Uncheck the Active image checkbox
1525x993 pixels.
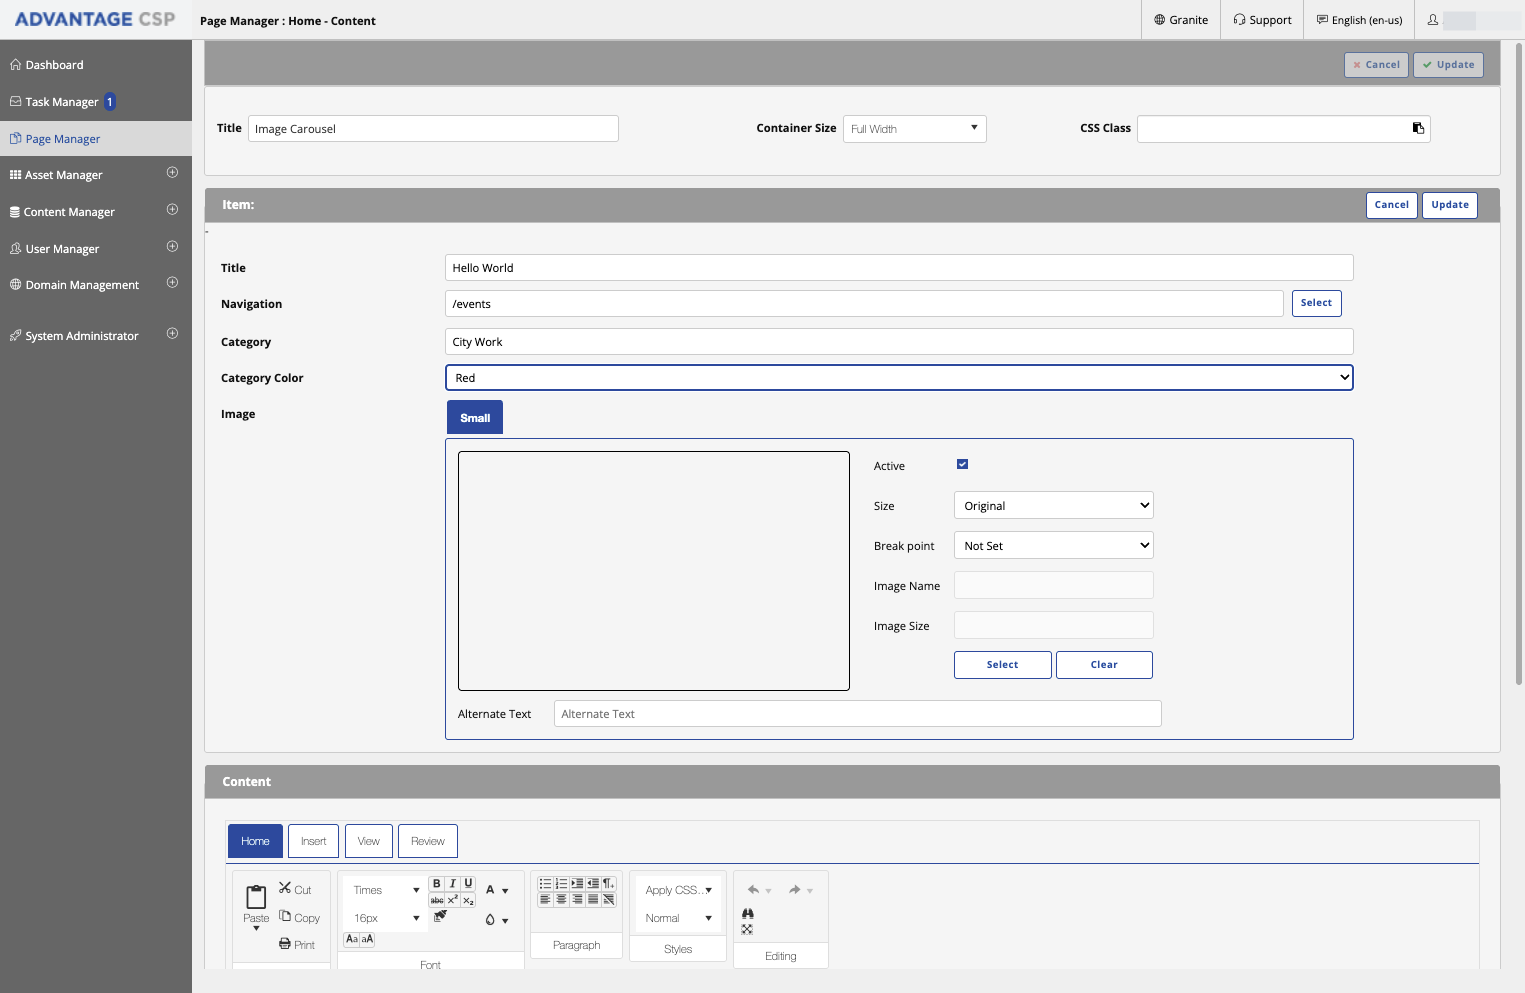coord(962,464)
